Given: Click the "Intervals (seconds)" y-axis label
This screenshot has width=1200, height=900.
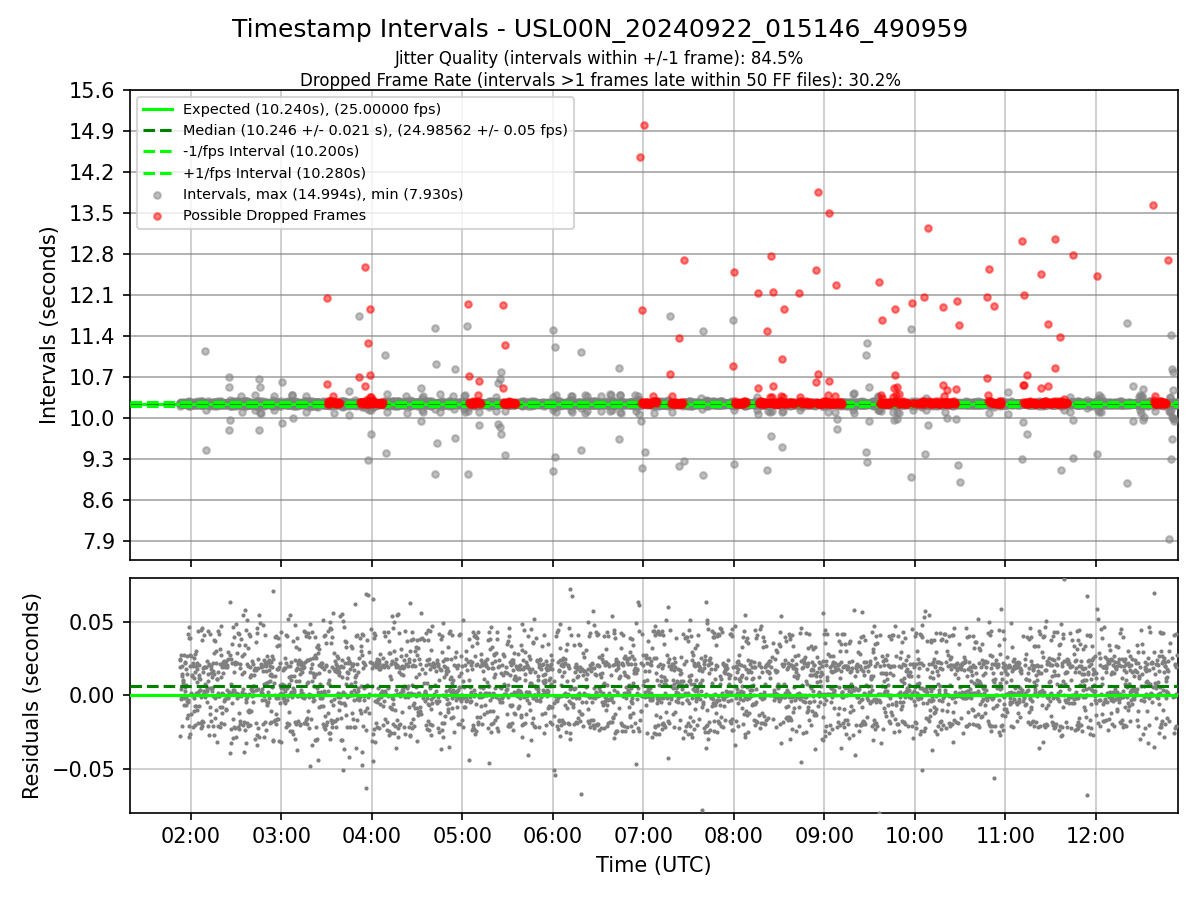Looking at the screenshot, I should click(48, 325).
